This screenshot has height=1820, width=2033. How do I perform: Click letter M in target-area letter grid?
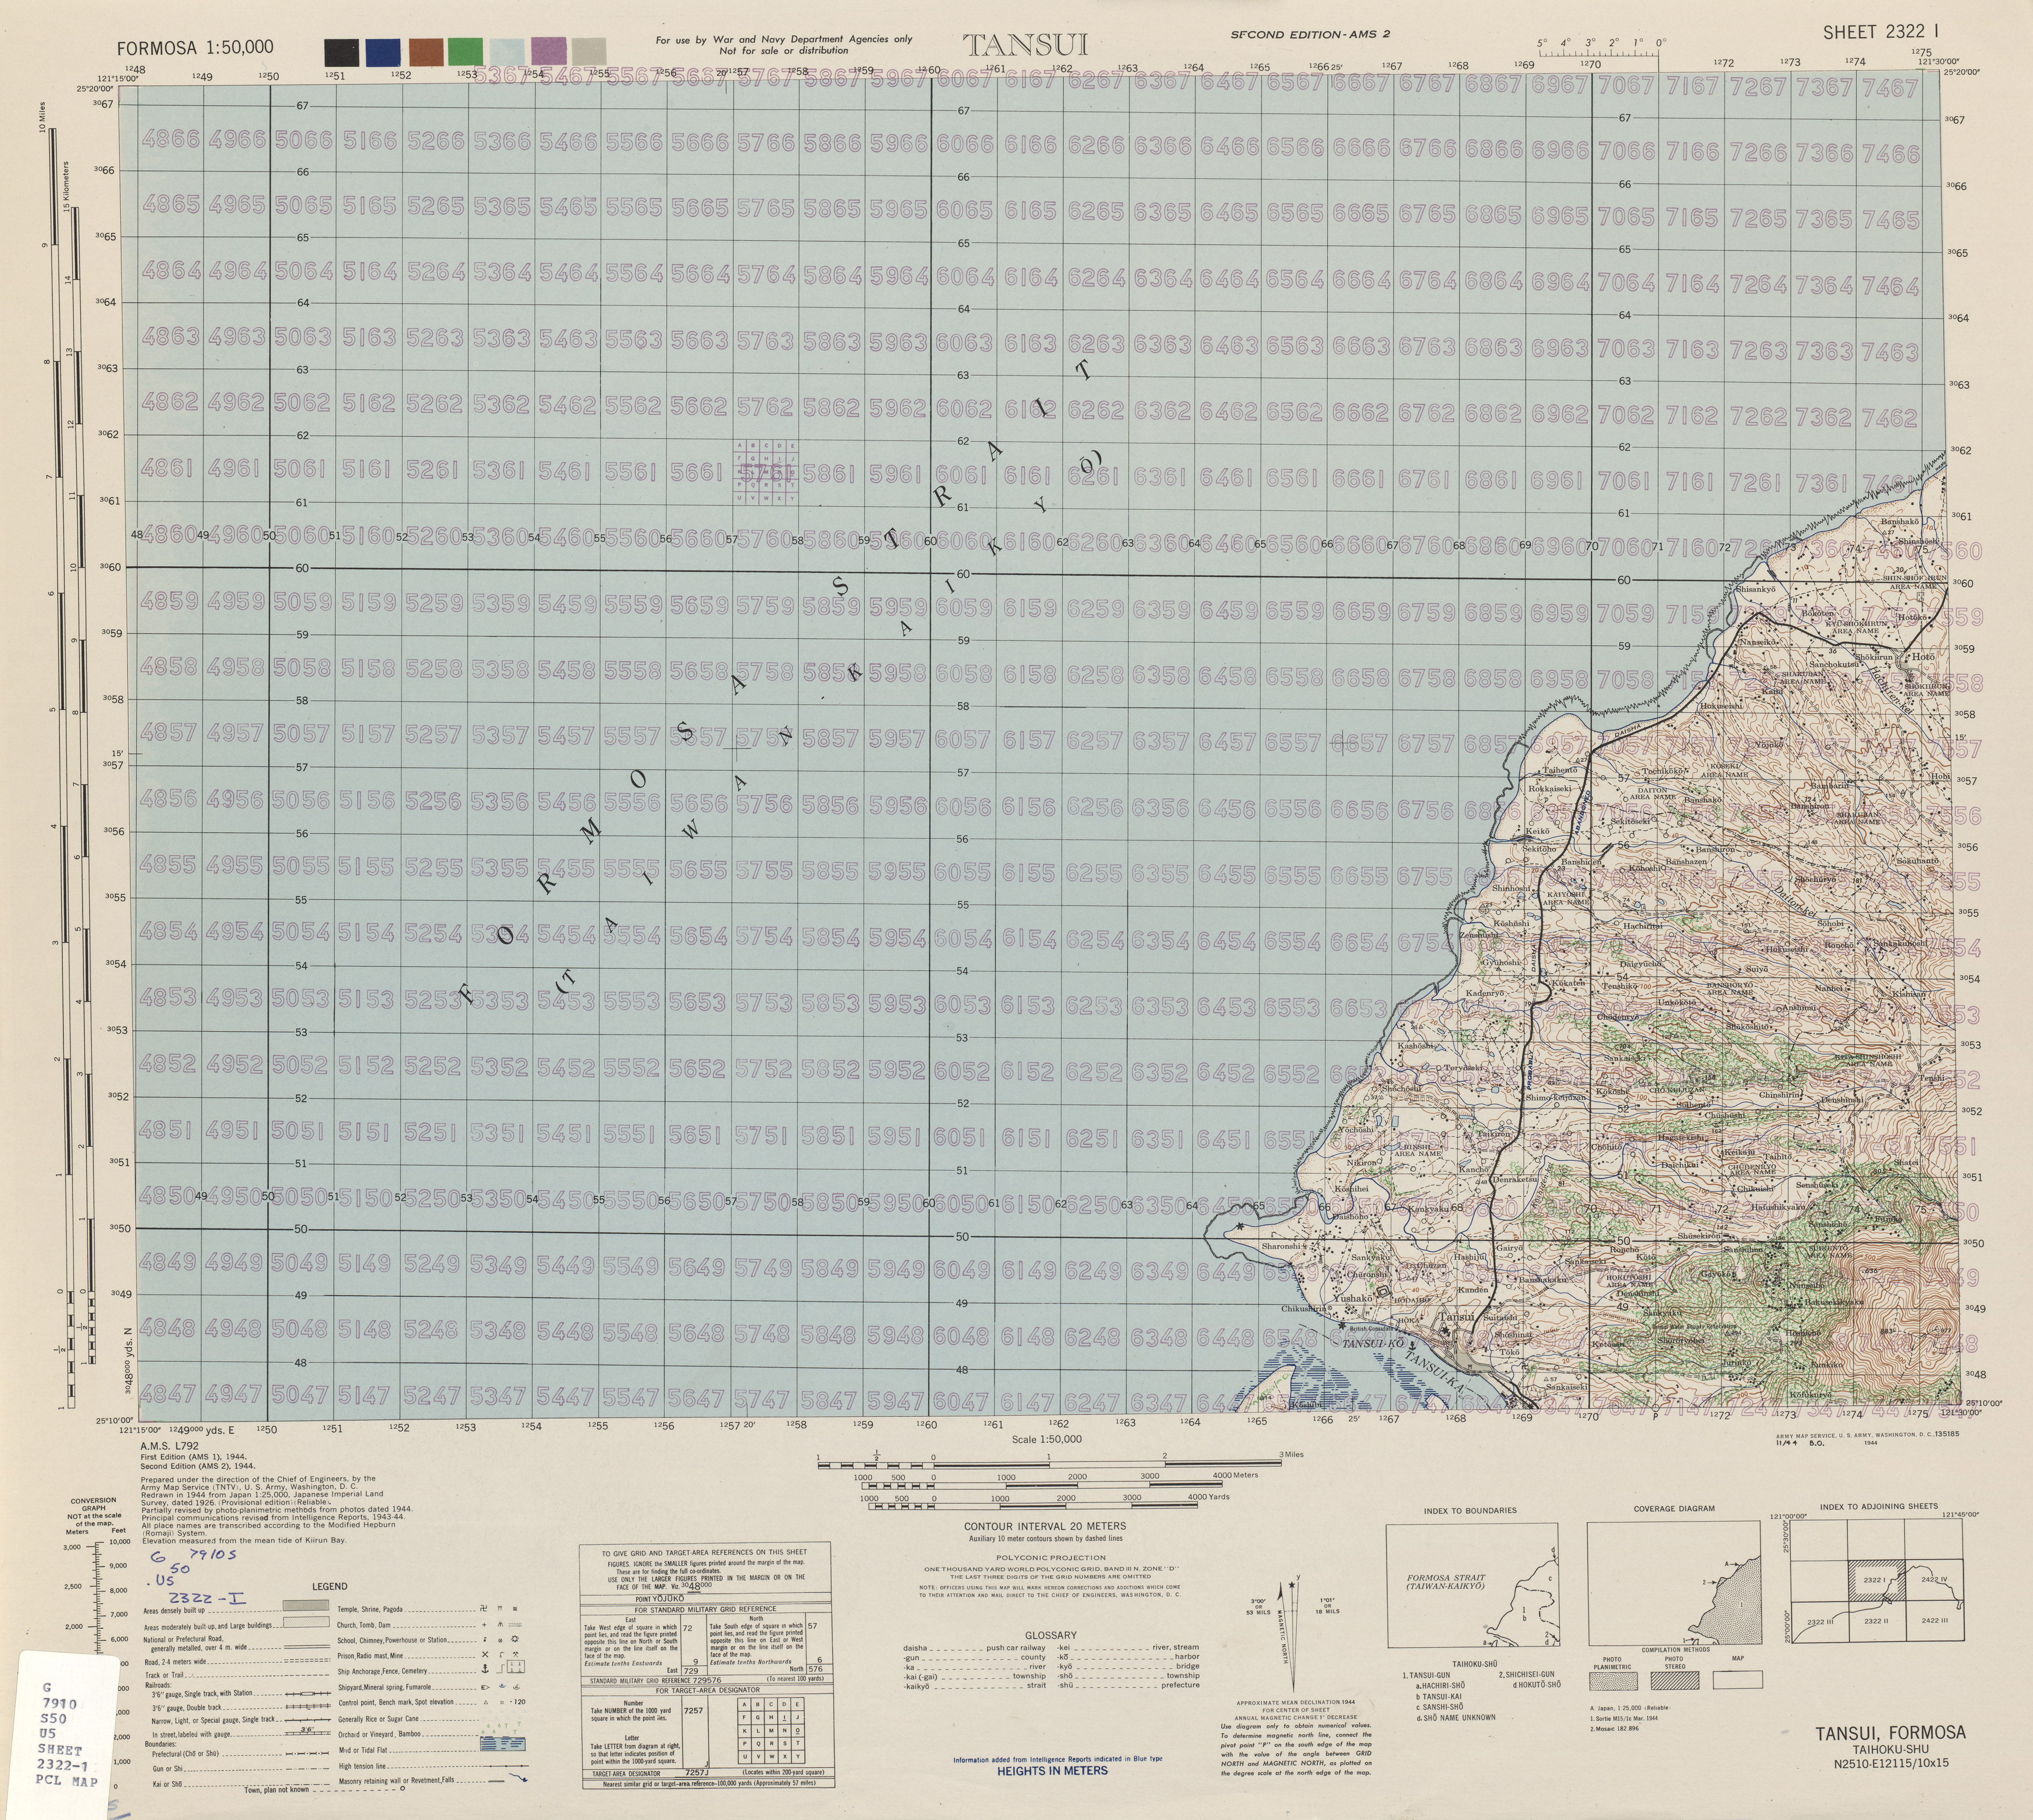[771, 1731]
